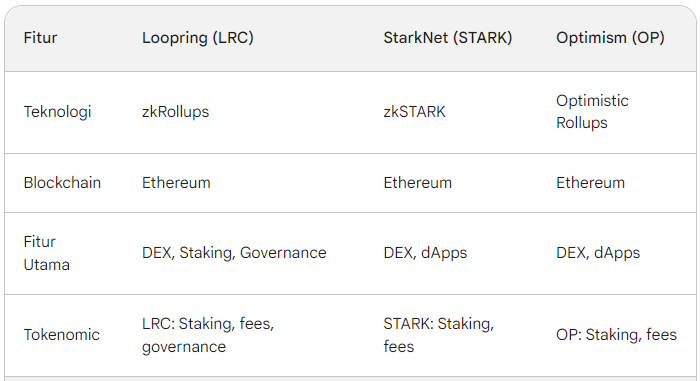Viewport: 700px width, 381px height.
Task: Select the DEX, Staking, Governance cell
Action: (x=234, y=253)
